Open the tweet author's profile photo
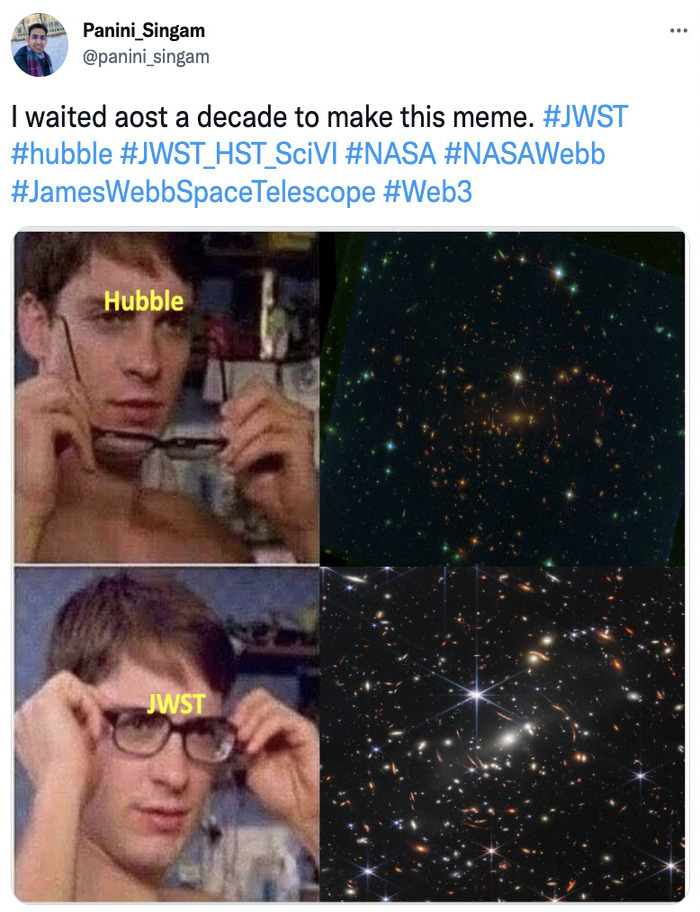Viewport: 700px width, 912px height. click(40, 47)
